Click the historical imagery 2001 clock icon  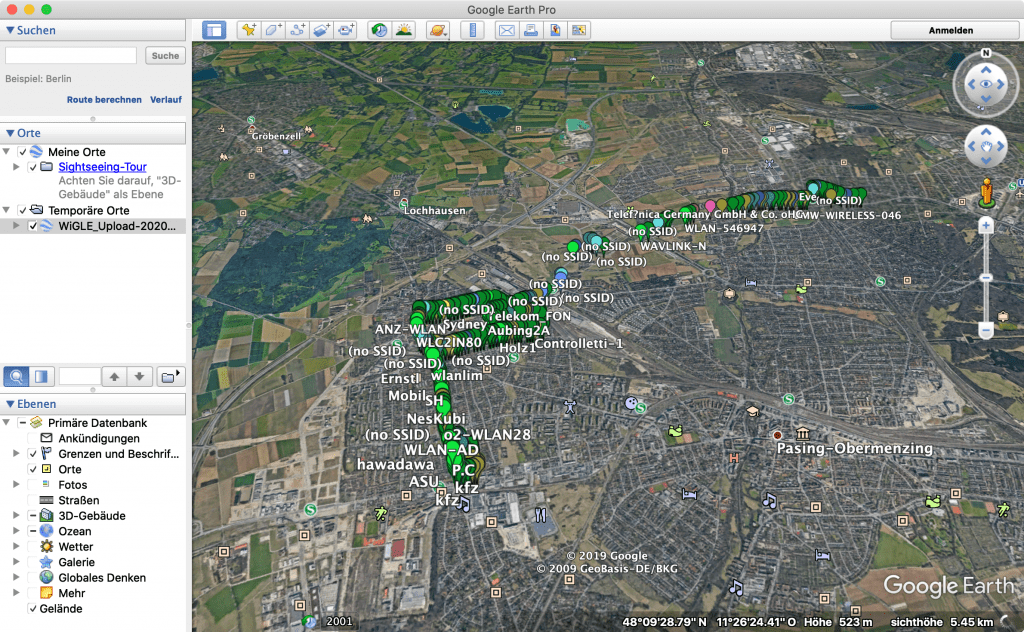[x=310, y=622]
